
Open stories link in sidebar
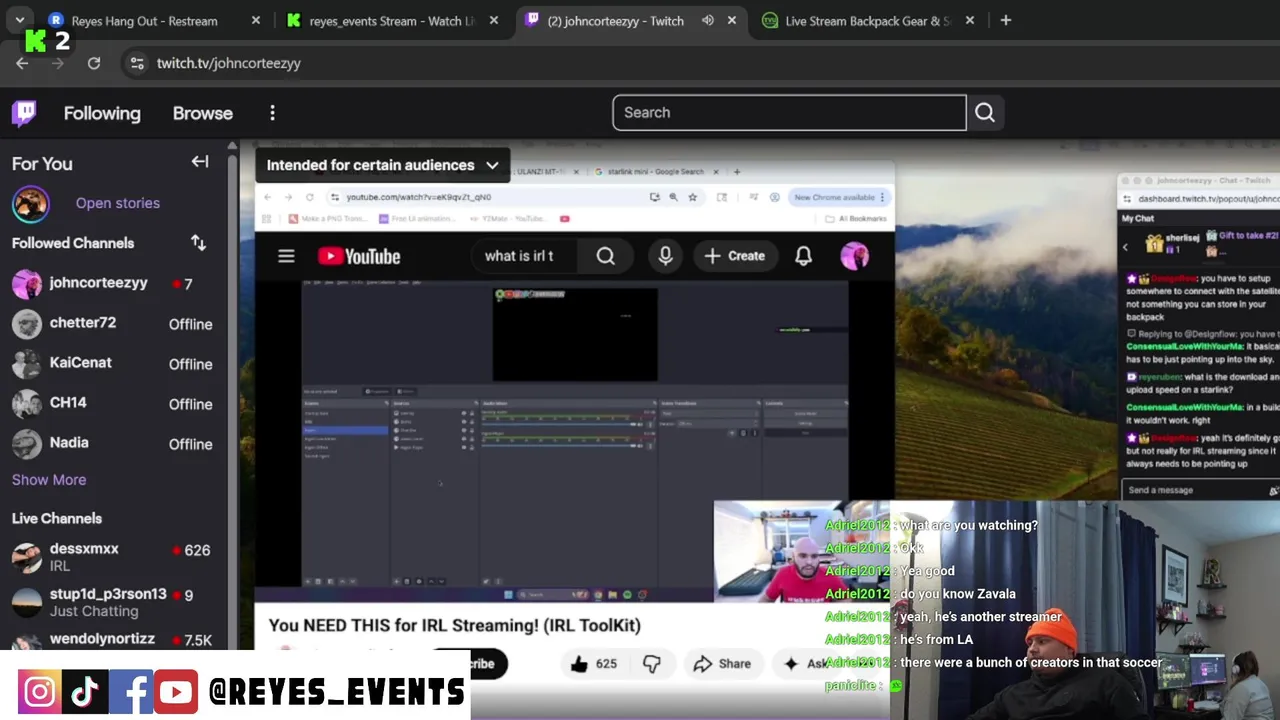(x=117, y=203)
